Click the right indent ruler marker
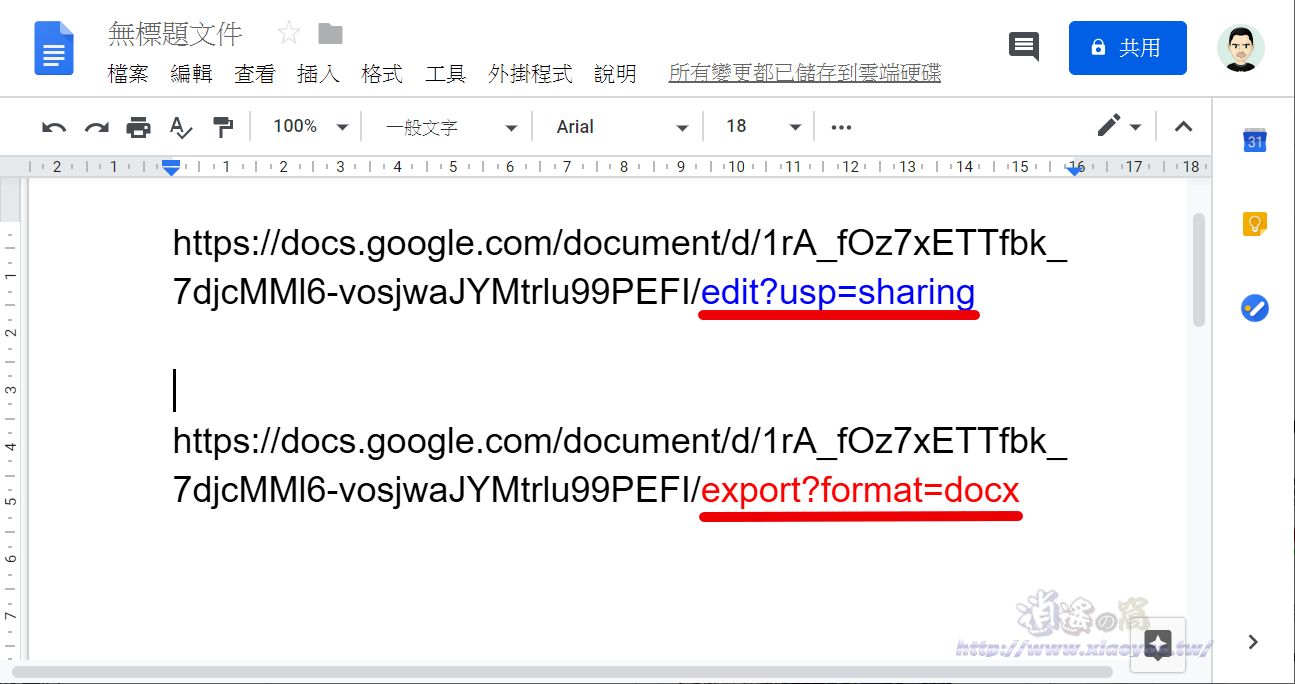1295x684 pixels. point(1074,169)
